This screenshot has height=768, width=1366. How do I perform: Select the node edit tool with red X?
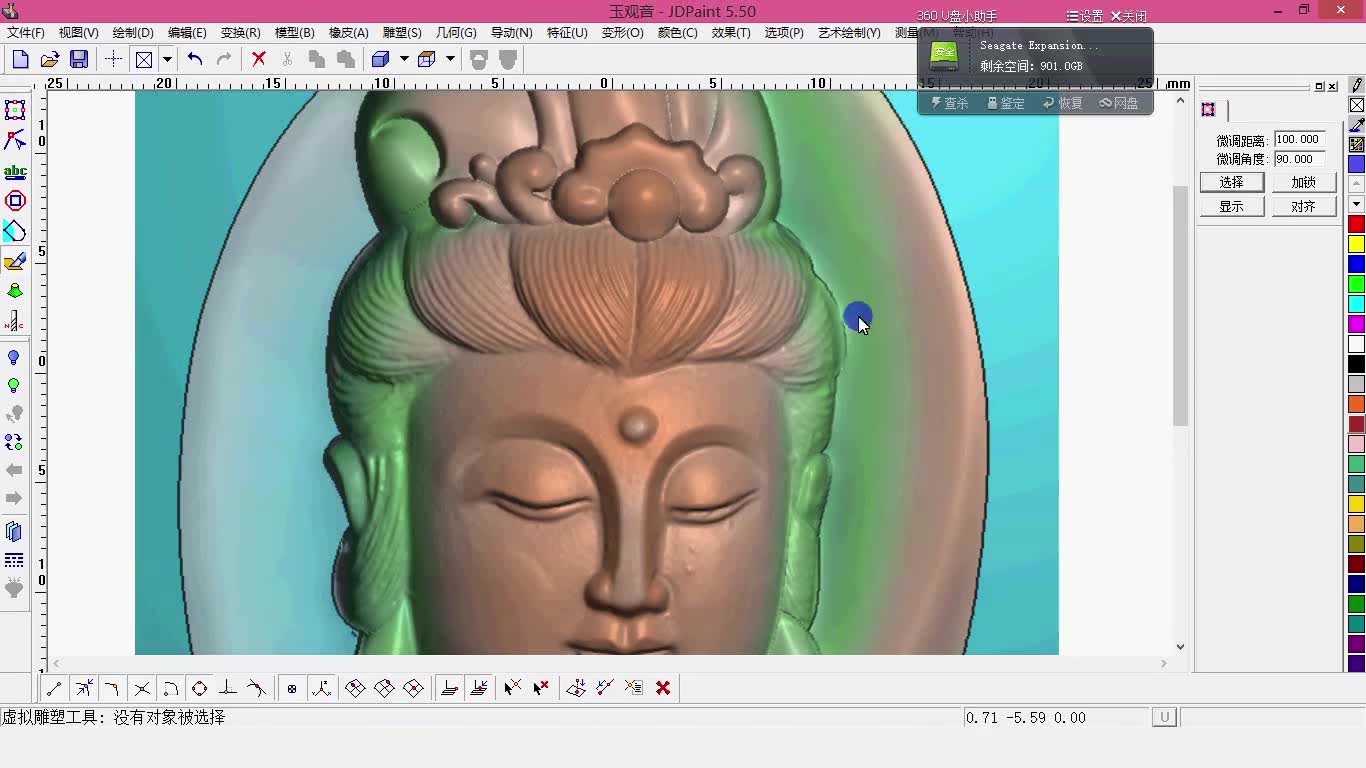pyautogui.click(x=15, y=140)
